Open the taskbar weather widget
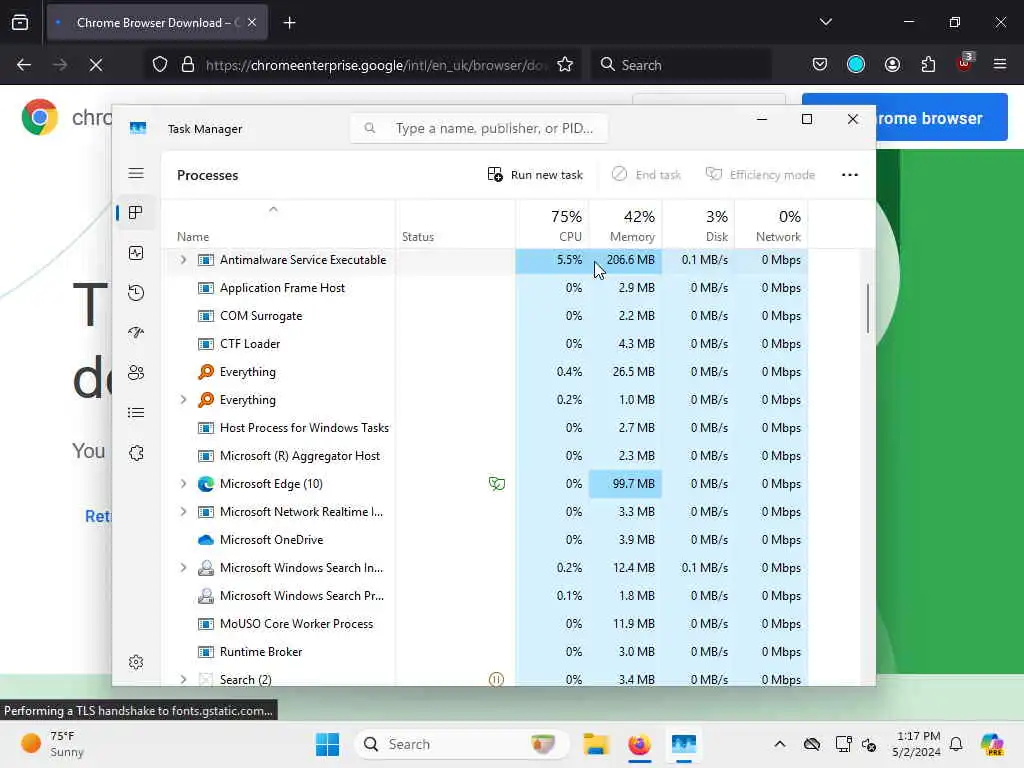This screenshot has height=768, width=1024. pyautogui.click(x=54, y=744)
